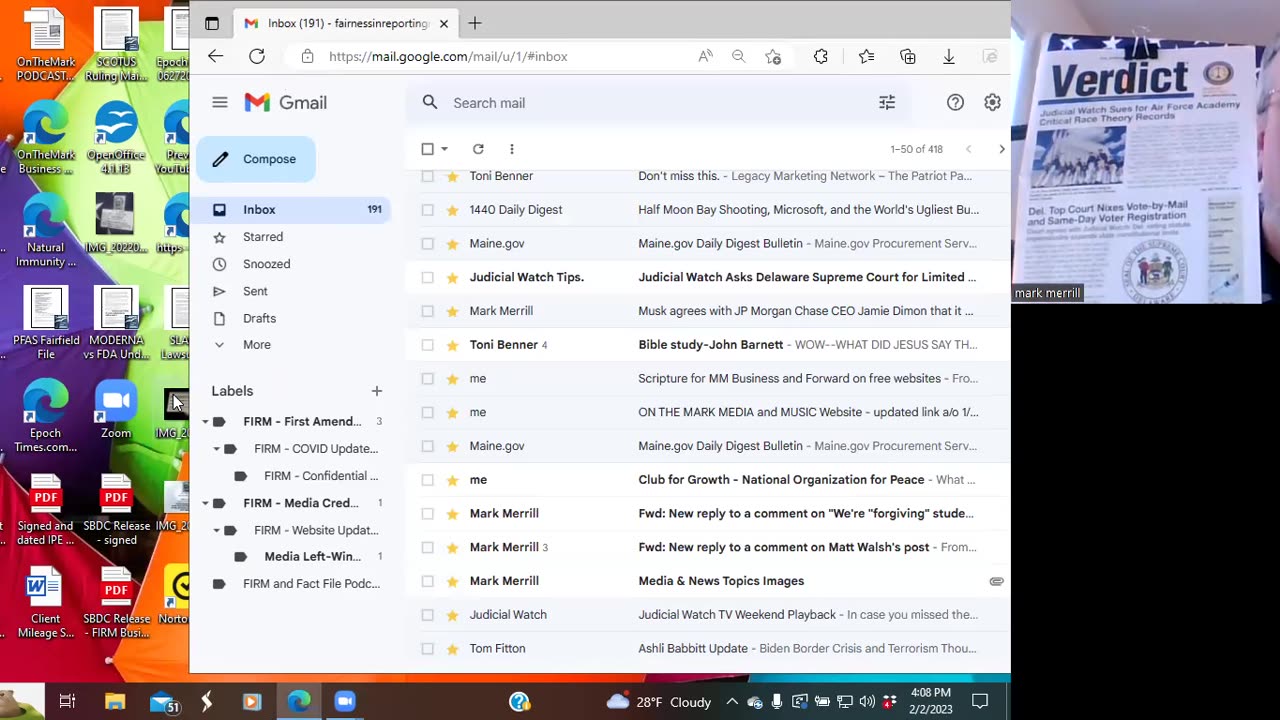Image resolution: width=1280 pixels, height=720 pixels.
Task: Open search options filter icon
Action: coord(887,102)
